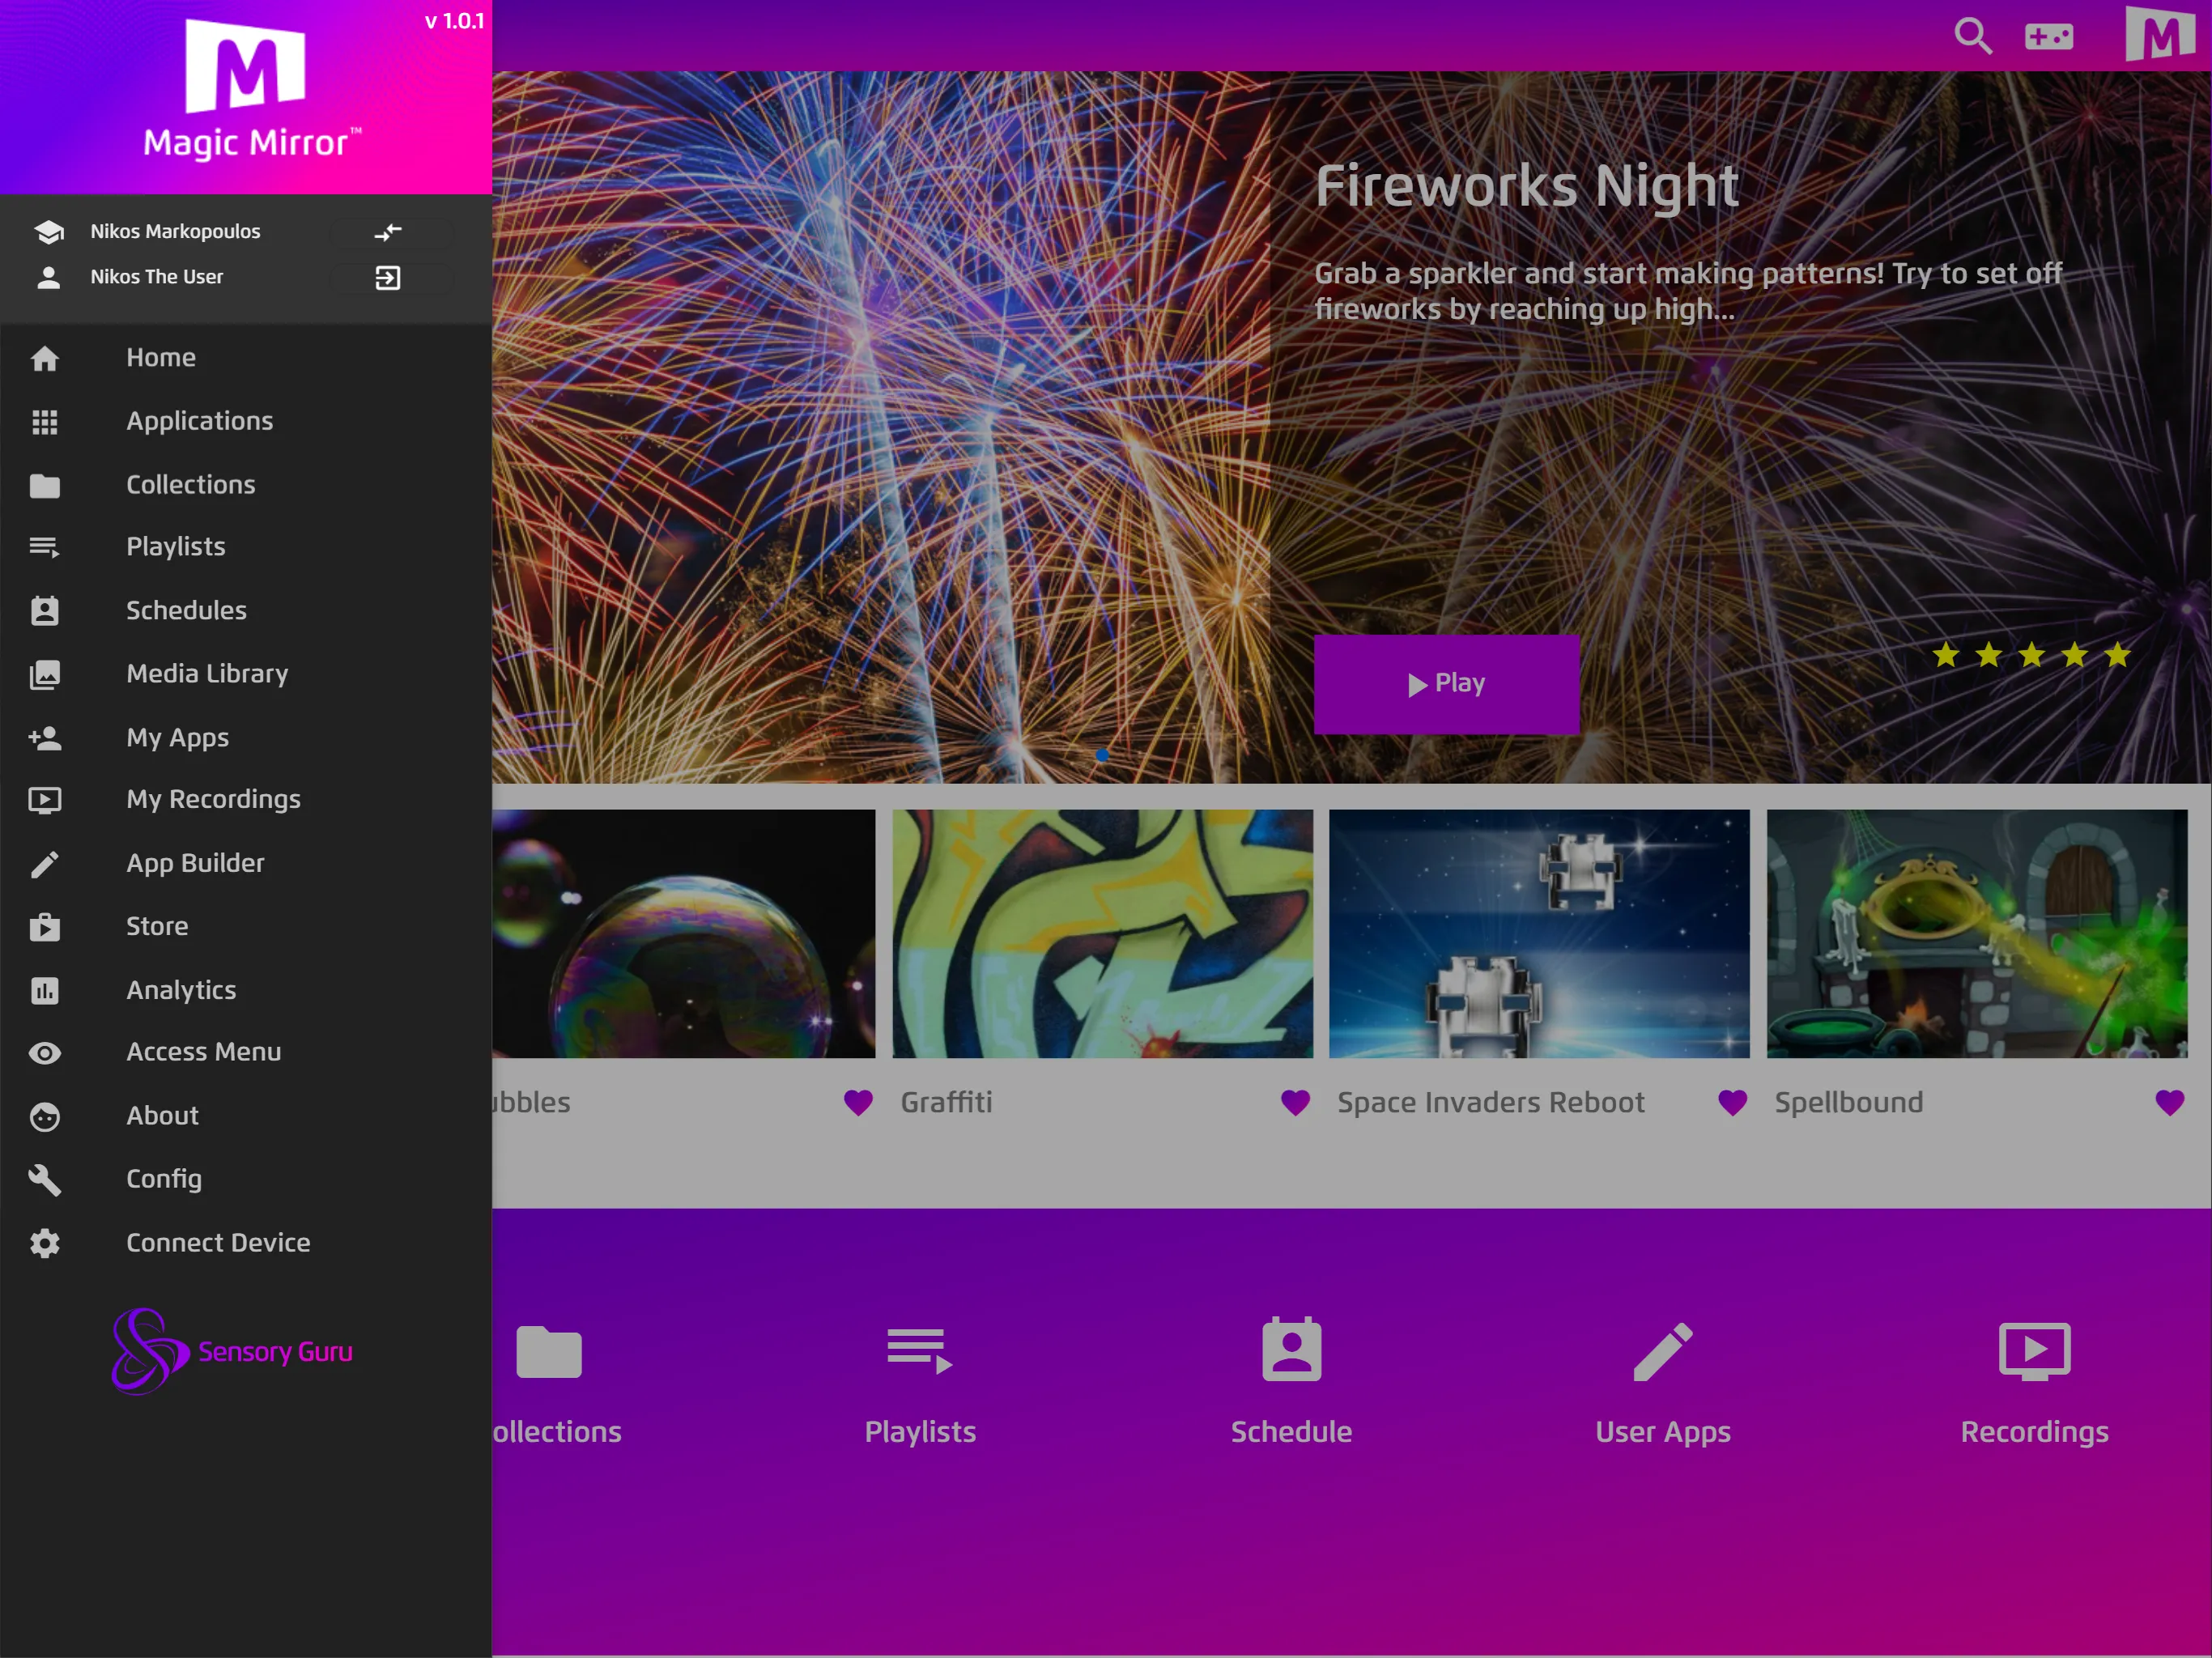Open the App Builder section
The image size is (2212, 1658).
[195, 862]
